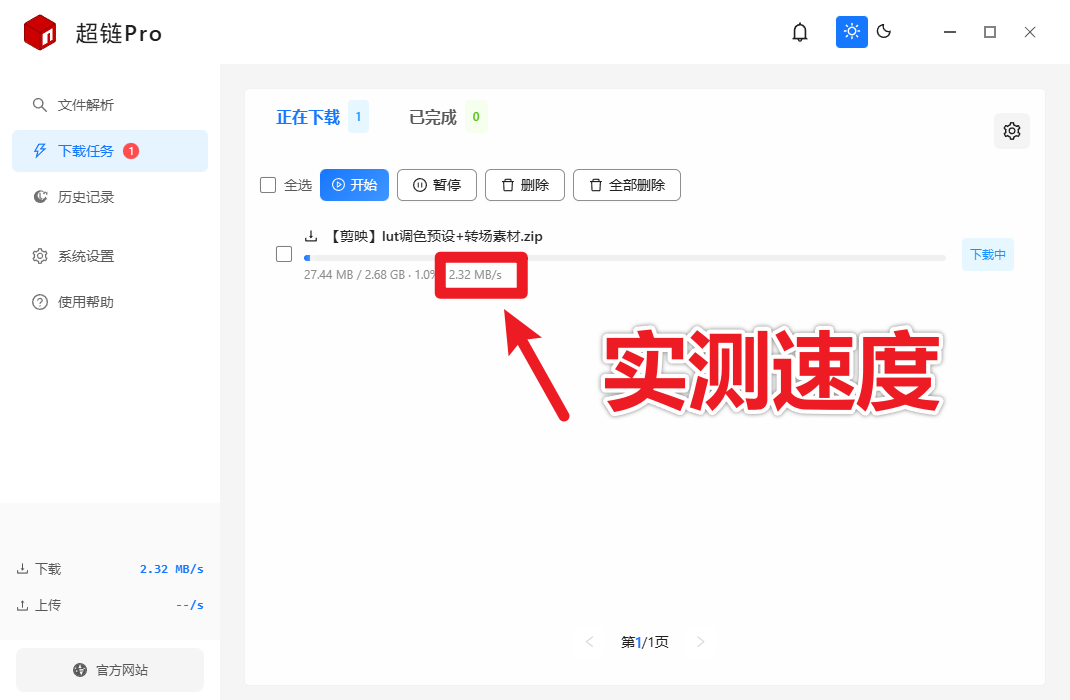Image resolution: width=1070 pixels, height=700 pixels.
Task: Select the file parsing (文件解析) magnifier icon
Action: pos(39,104)
